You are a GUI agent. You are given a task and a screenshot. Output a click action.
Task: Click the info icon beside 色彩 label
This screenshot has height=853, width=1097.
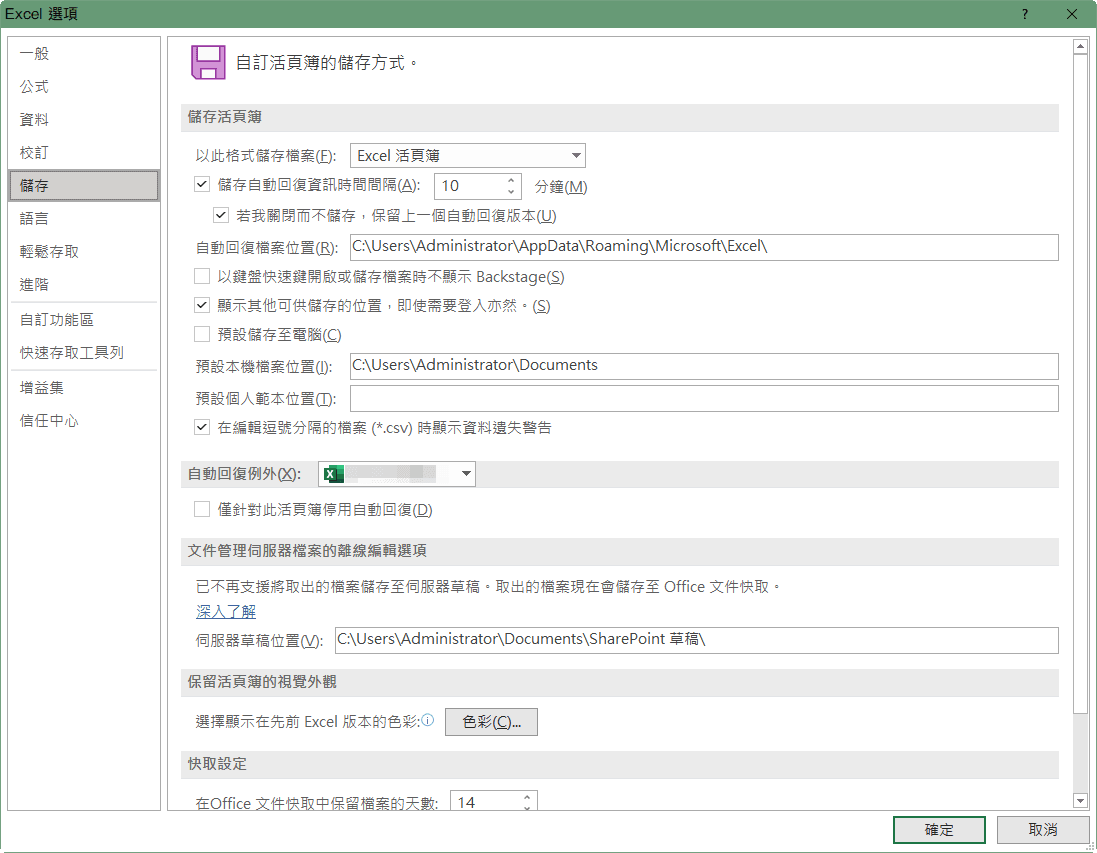point(427,720)
